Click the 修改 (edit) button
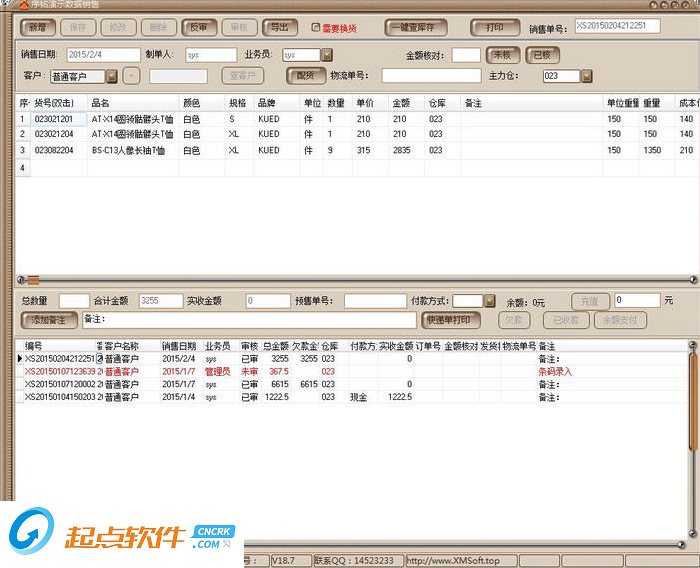 [118, 28]
